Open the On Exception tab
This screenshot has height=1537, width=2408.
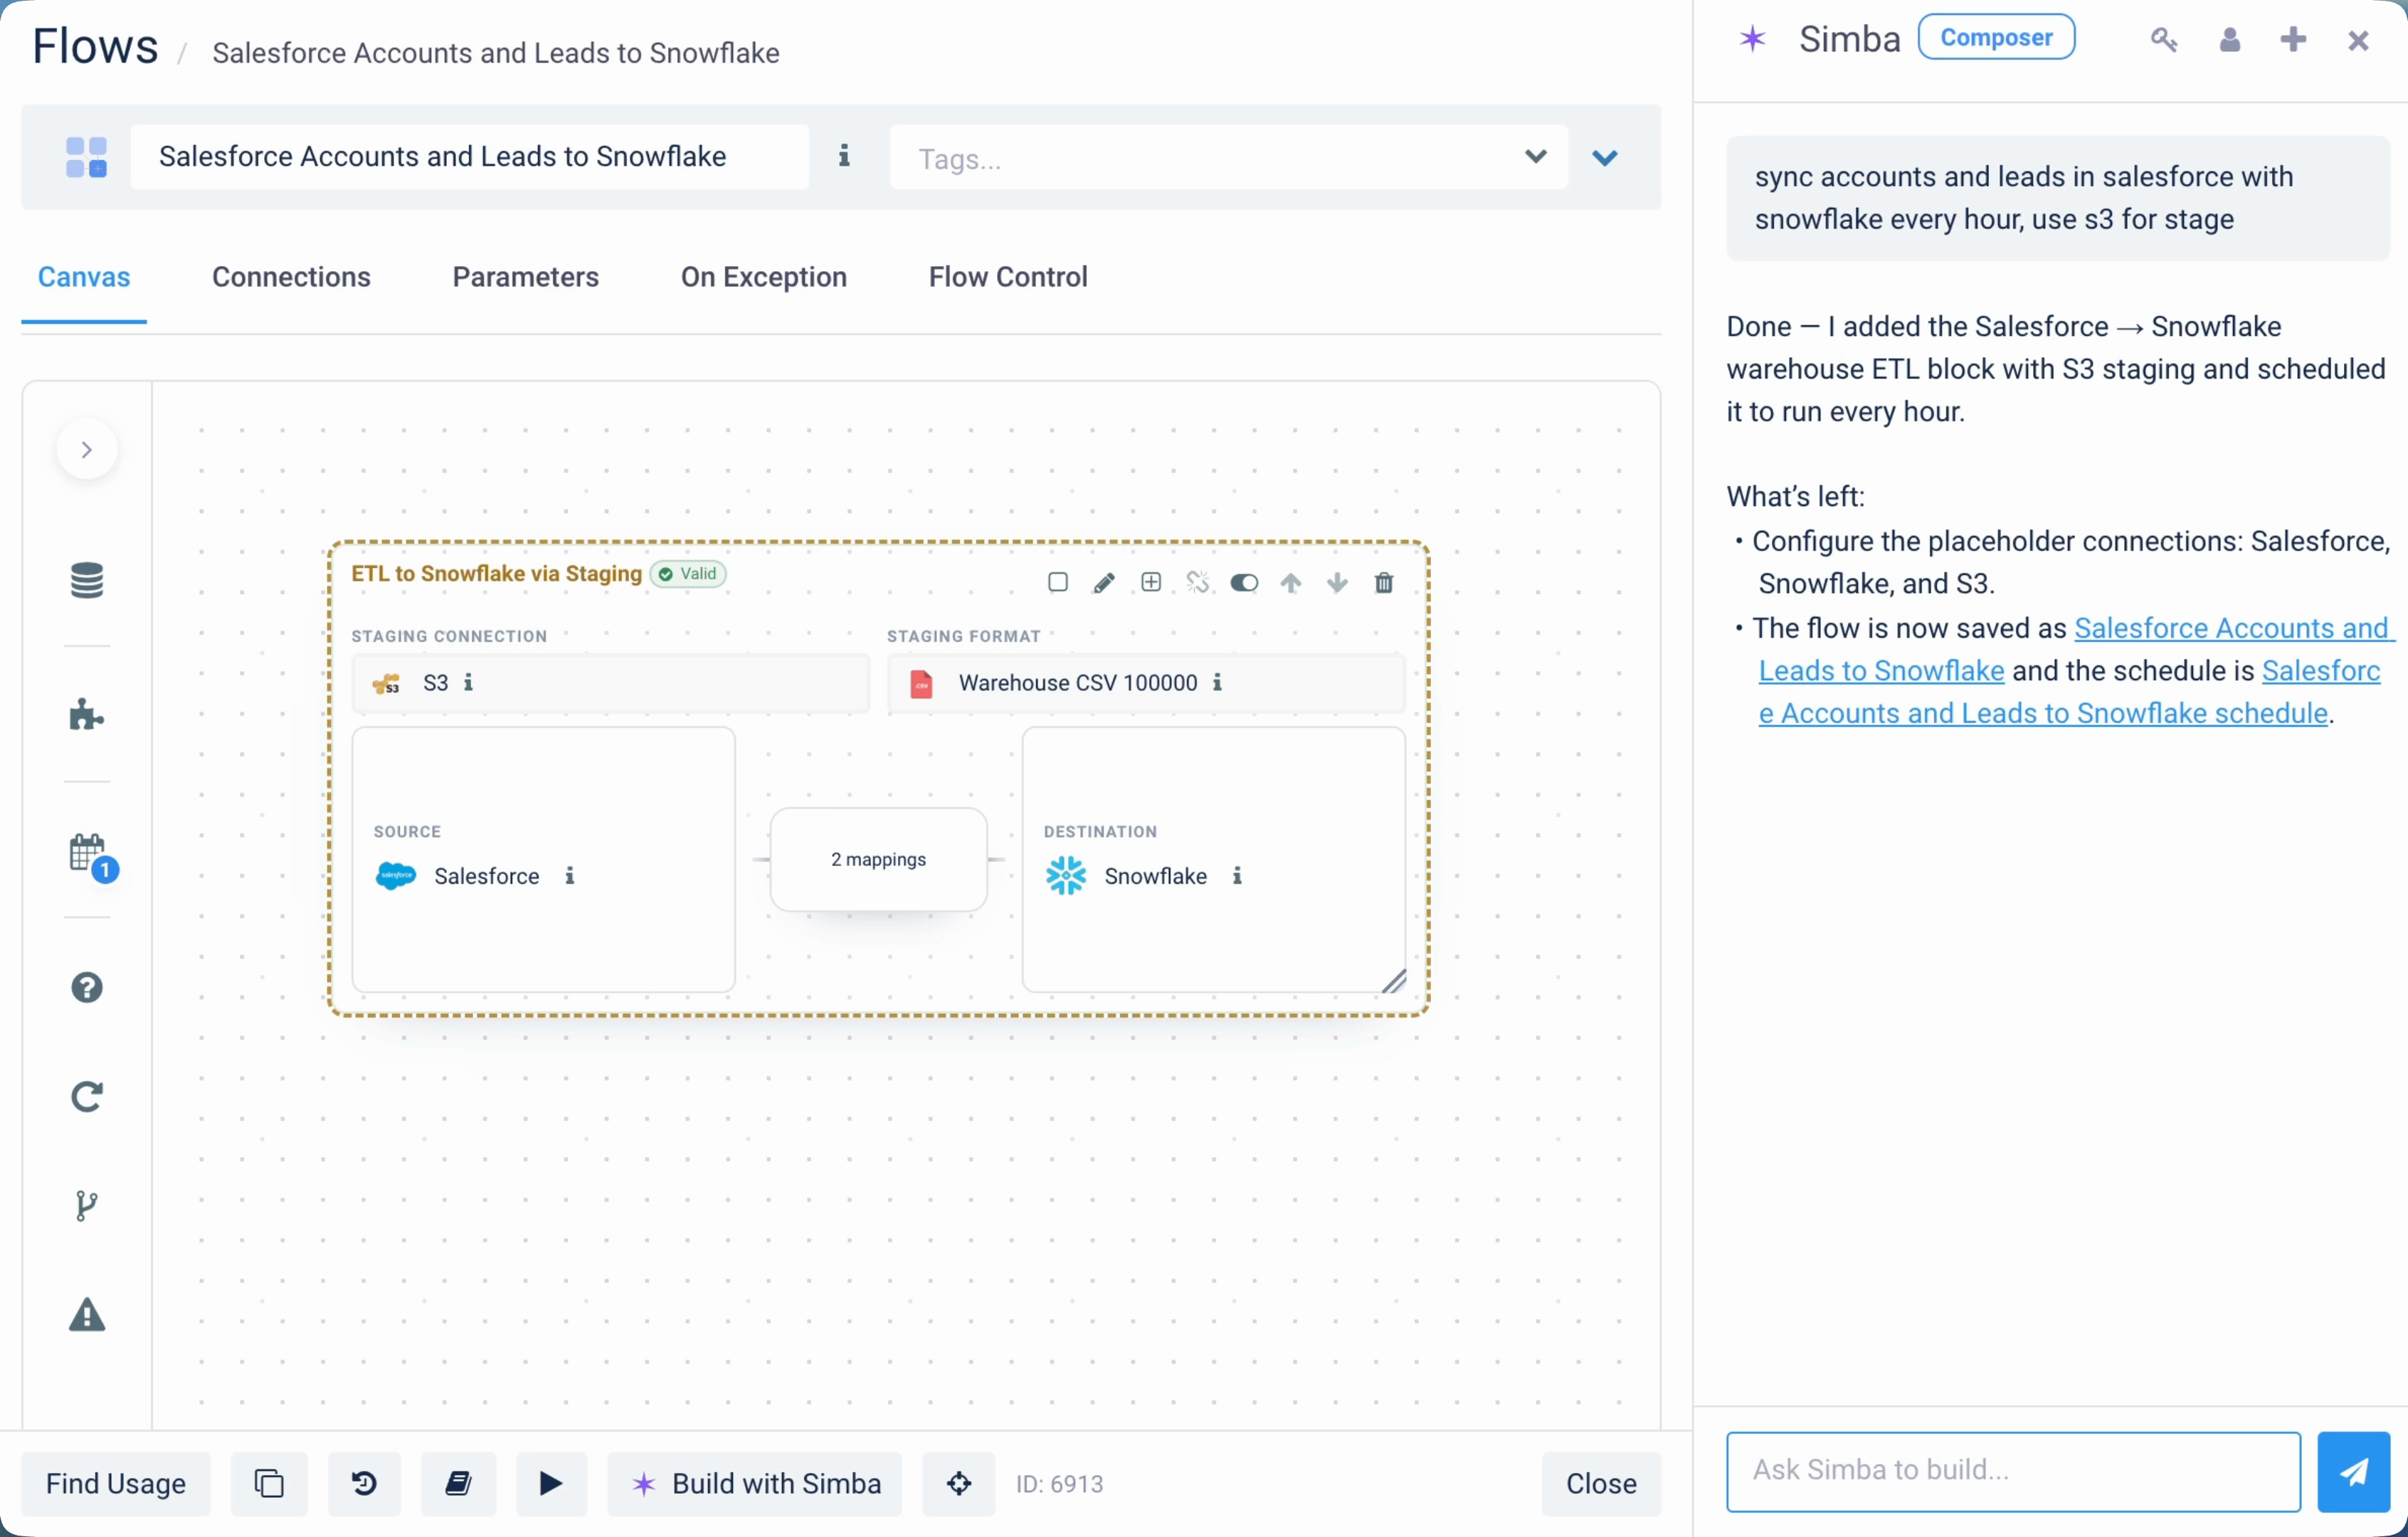763,277
